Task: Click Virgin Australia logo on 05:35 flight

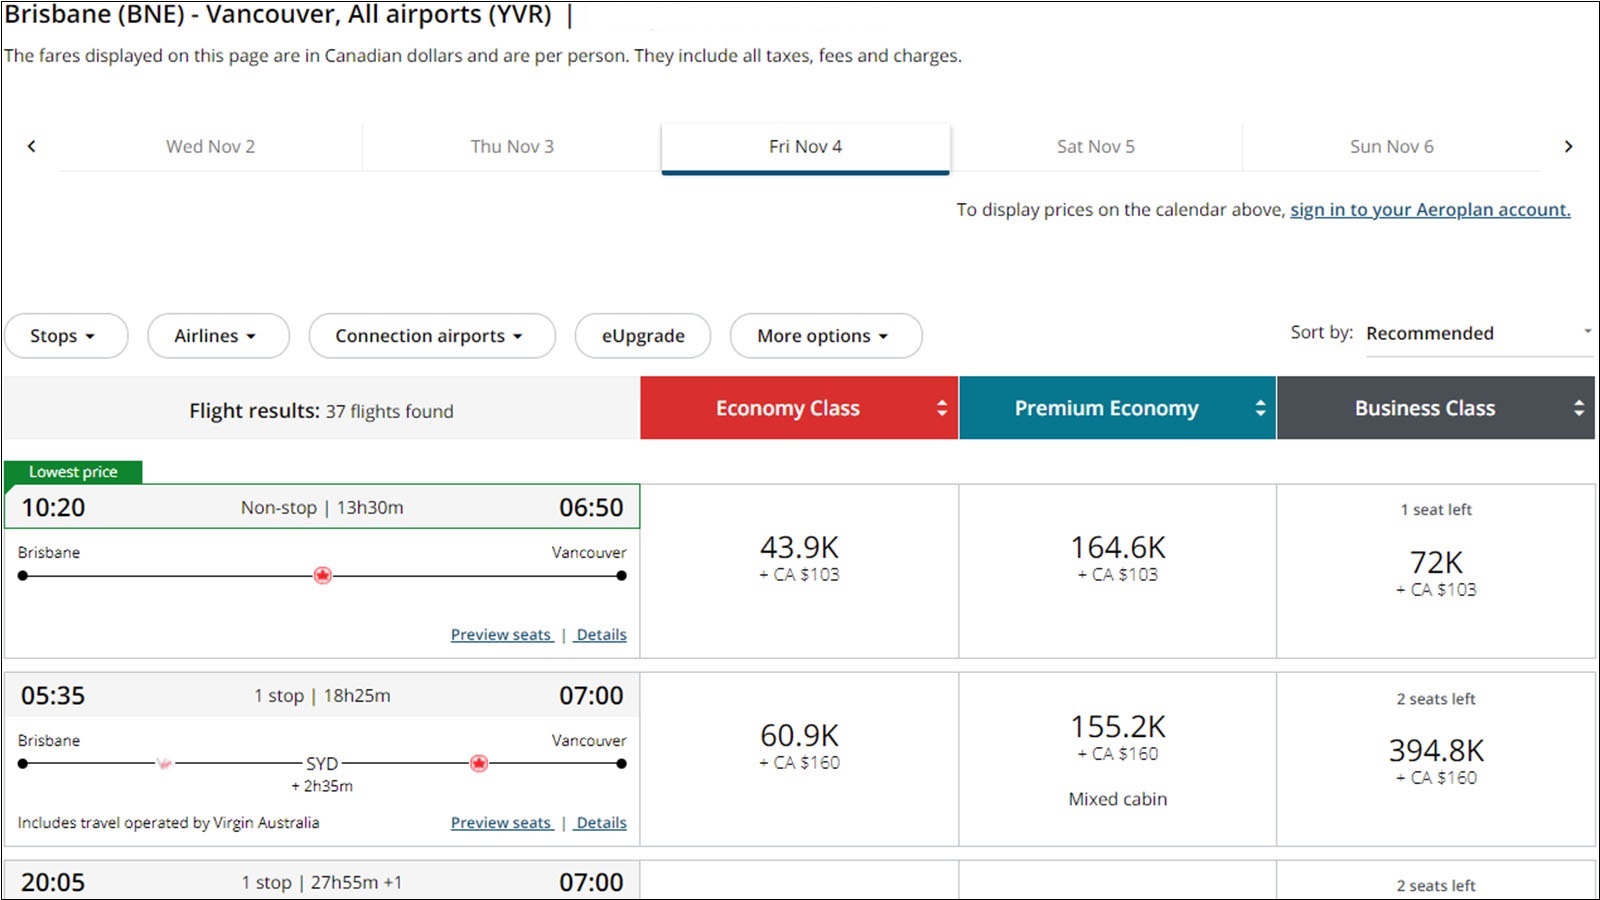Action: point(165,763)
